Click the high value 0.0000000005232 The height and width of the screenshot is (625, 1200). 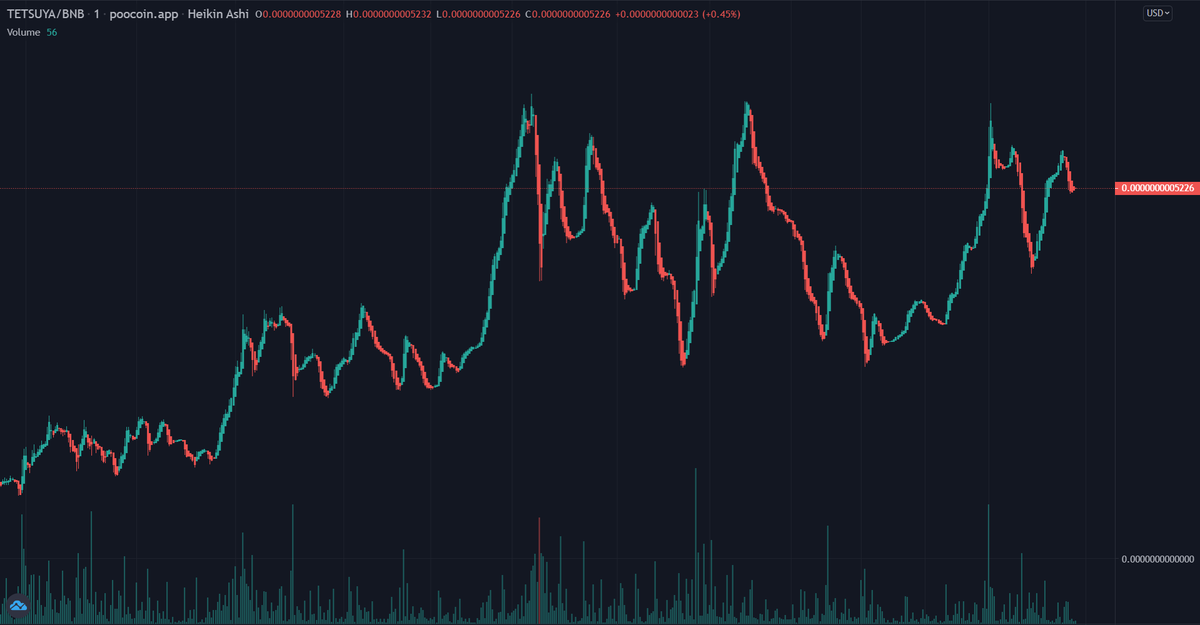(393, 14)
